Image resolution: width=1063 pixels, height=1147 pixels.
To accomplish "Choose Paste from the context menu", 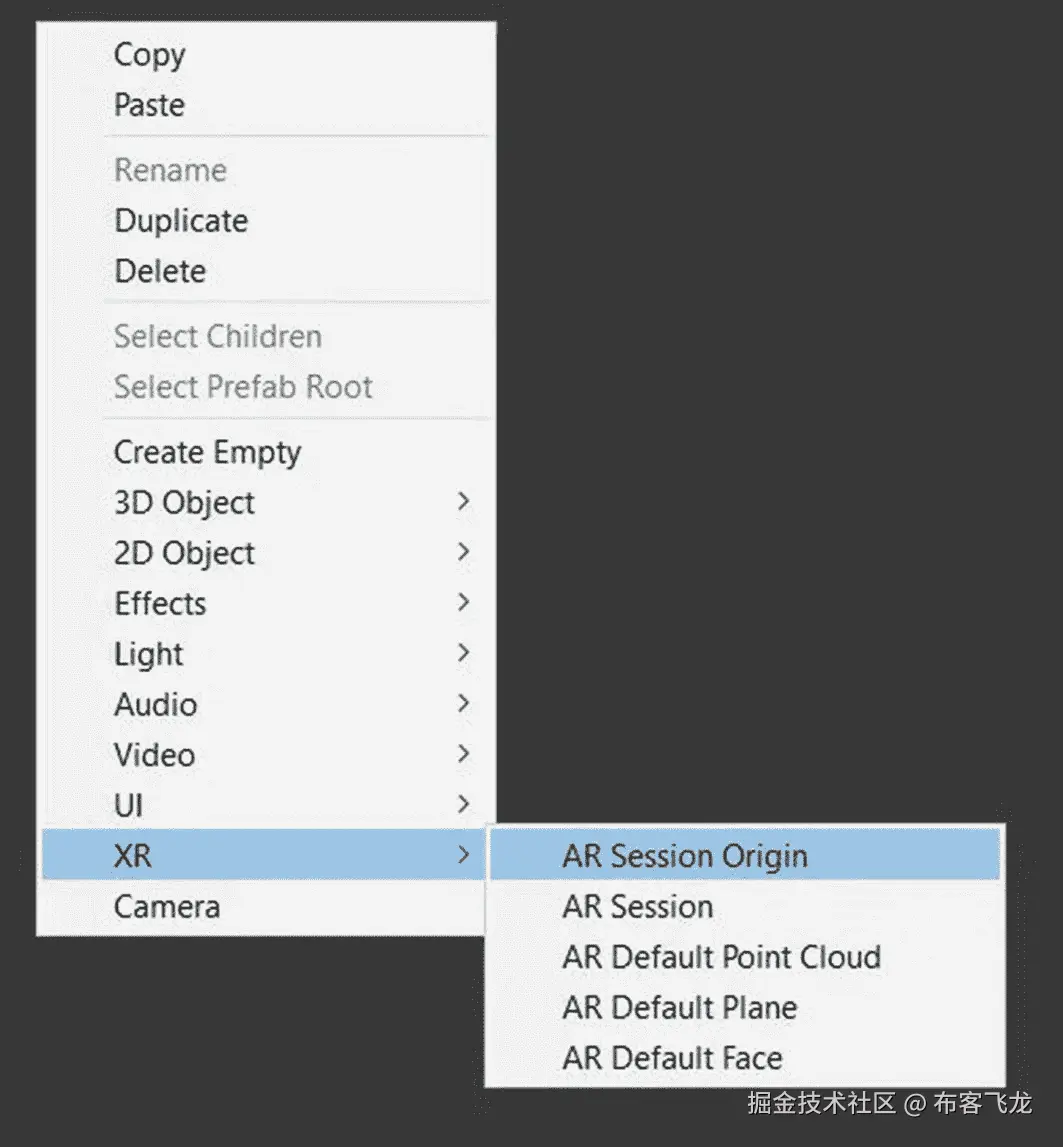I will pyautogui.click(x=150, y=105).
